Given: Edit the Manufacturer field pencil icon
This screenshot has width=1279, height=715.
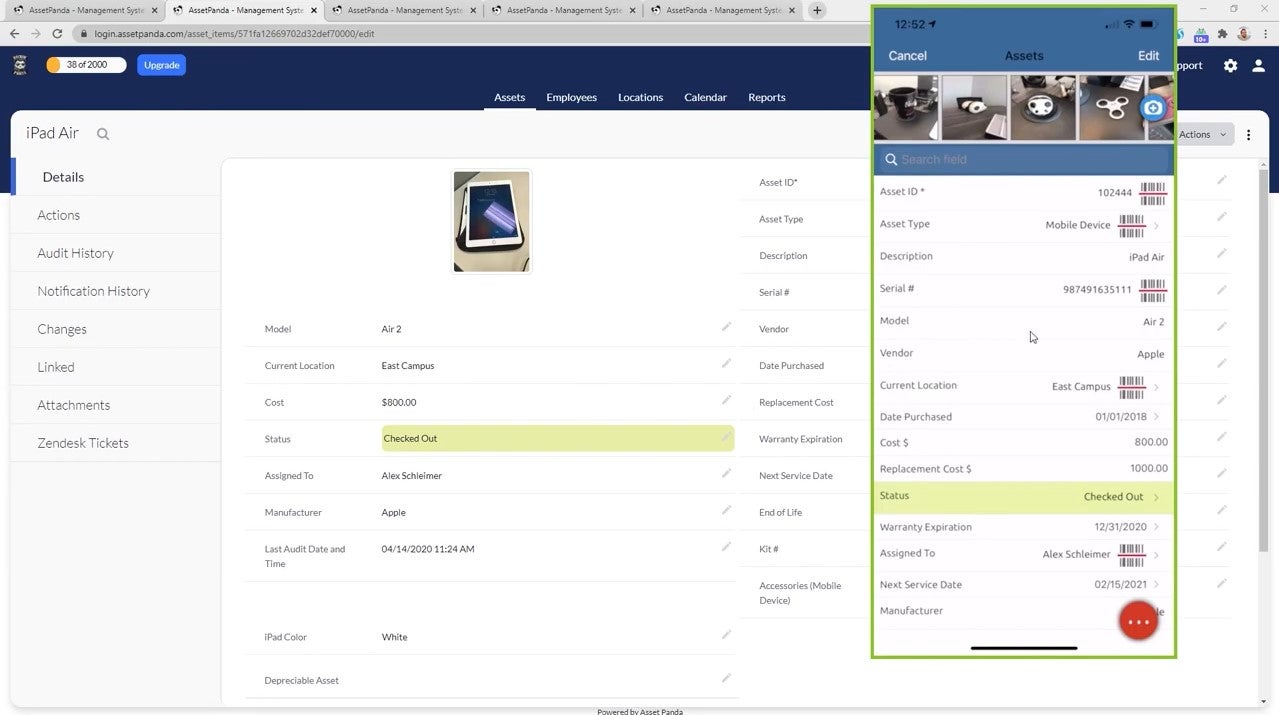Looking at the screenshot, I should point(726,510).
